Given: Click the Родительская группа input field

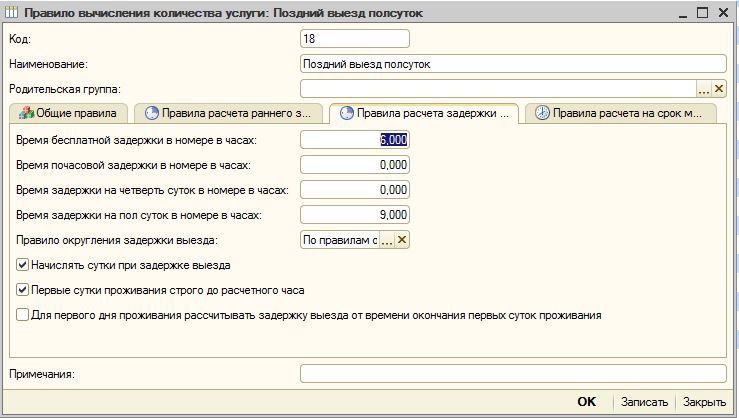Looking at the screenshot, I should pyautogui.click(x=498, y=89).
